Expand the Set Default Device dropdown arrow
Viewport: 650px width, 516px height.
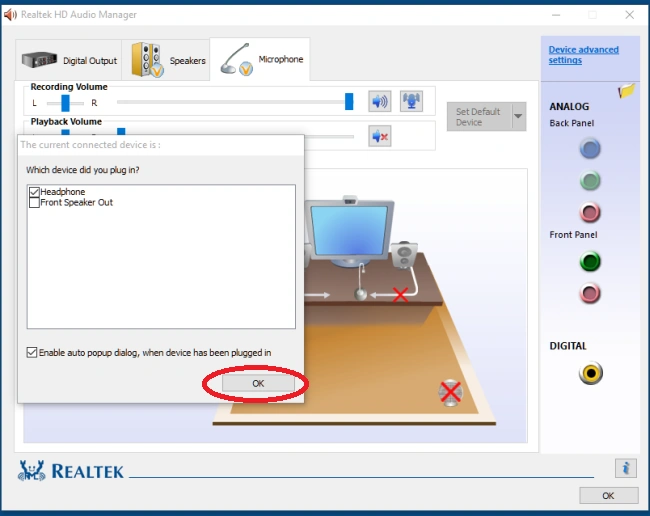click(518, 116)
